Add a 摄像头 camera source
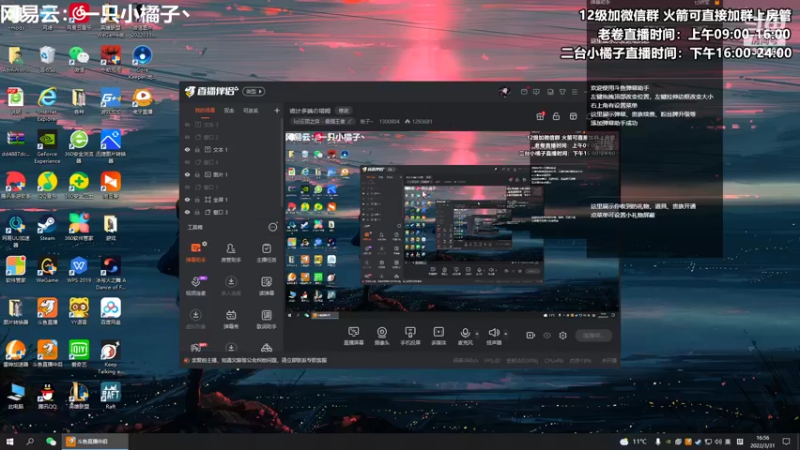800x450 pixels. (x=382, y=336)
